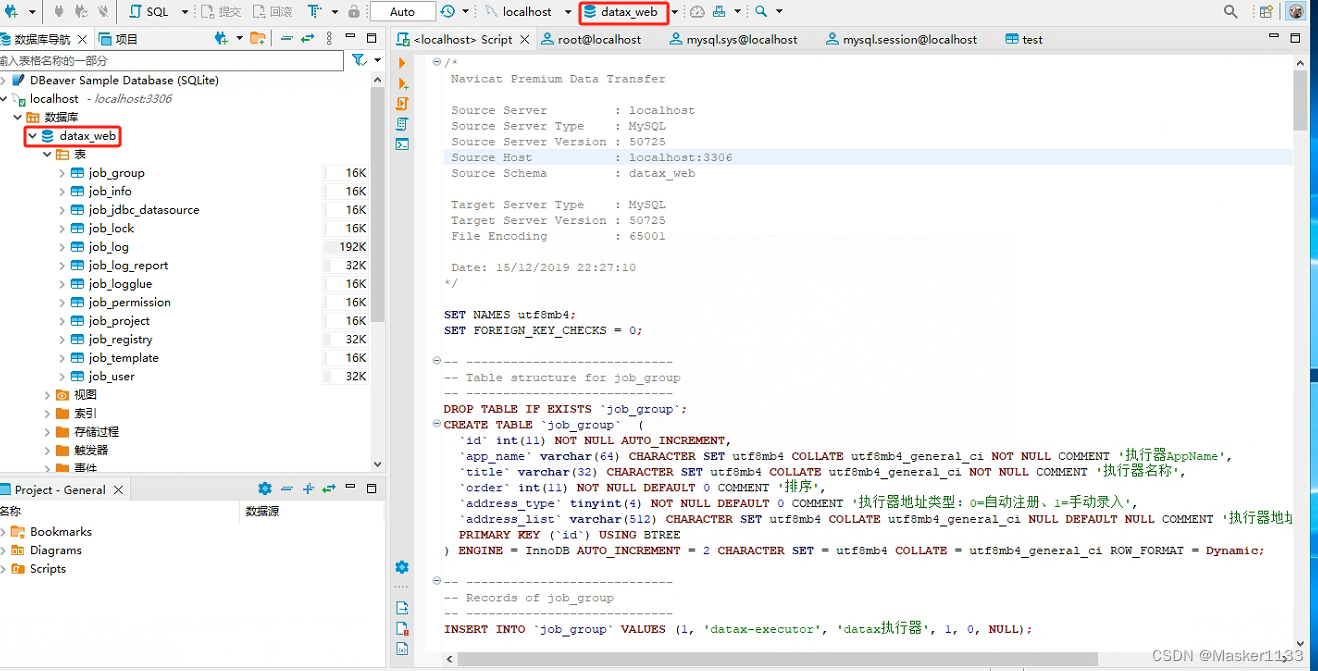The image size is (1318, 671).
Task: Click open SQL console icon in editor sidebar
Action: click(x=402, y=144)
